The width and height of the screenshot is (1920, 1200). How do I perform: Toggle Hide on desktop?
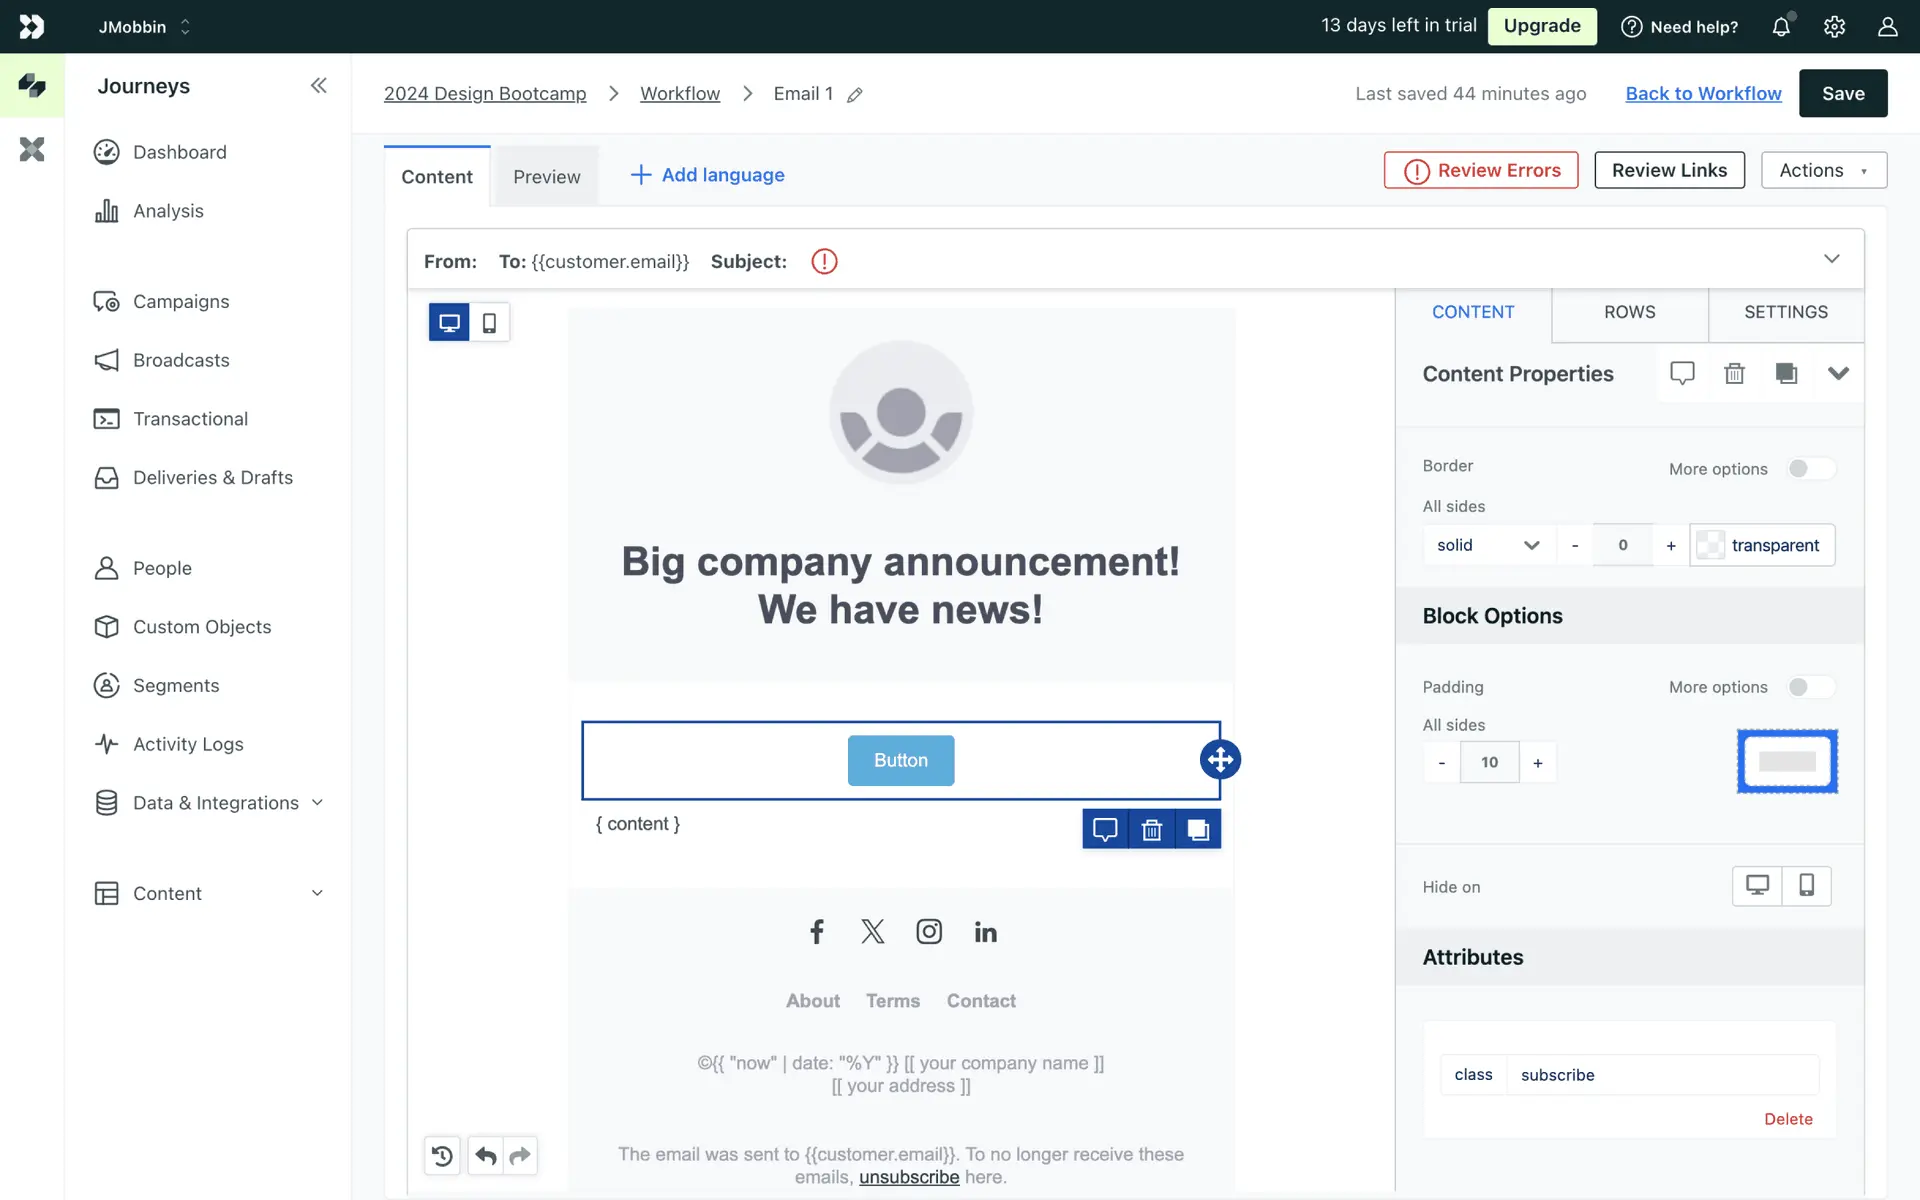coord(1757,886)
